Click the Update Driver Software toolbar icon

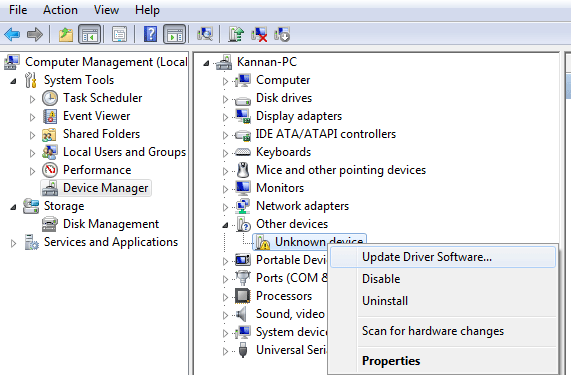(236, 35)
